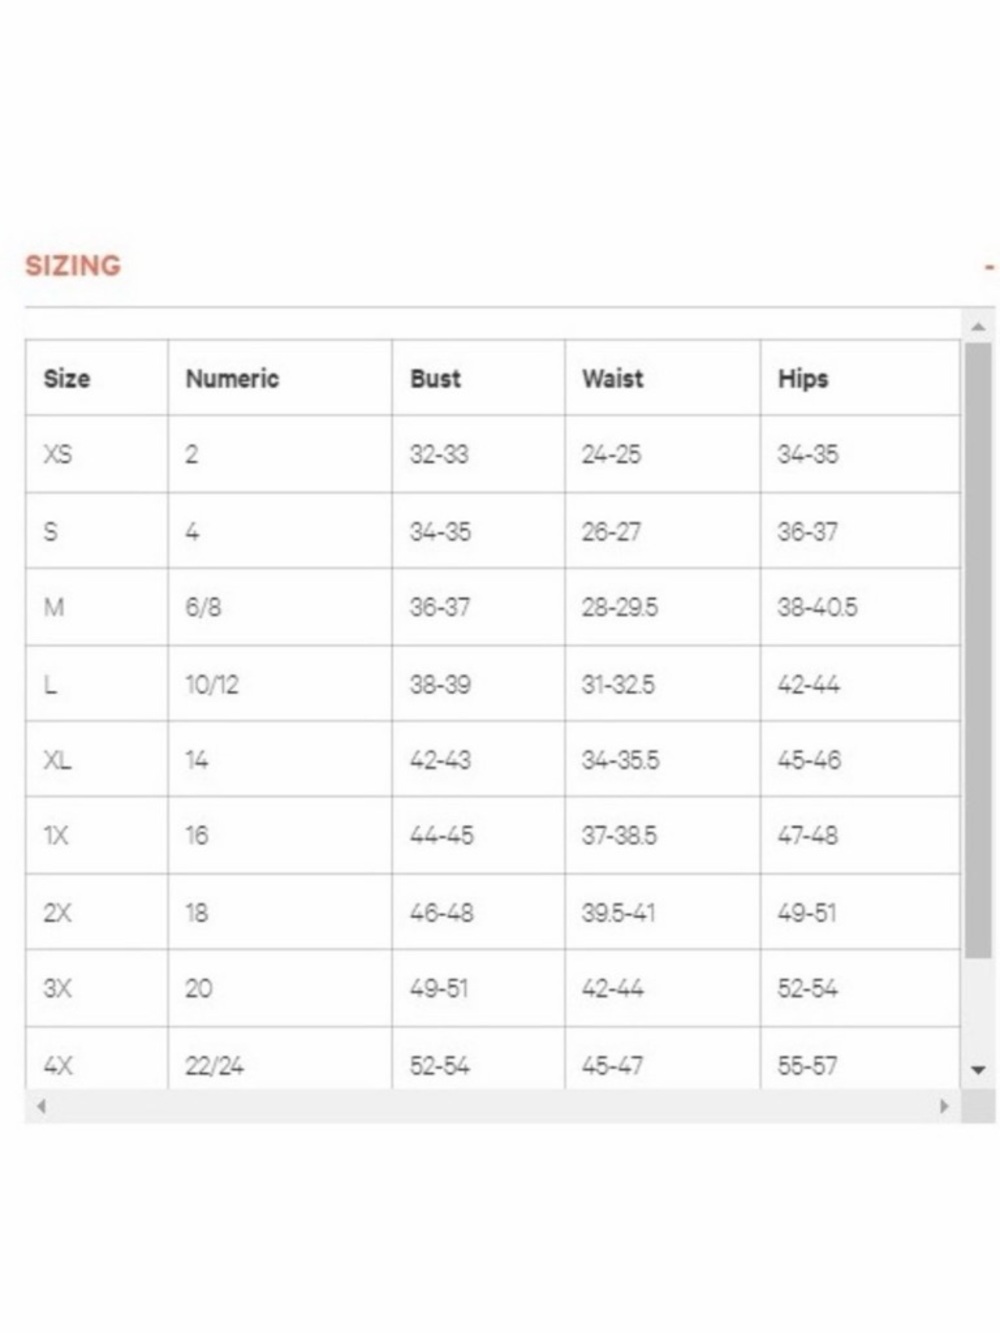Click the horizontal scrollbar right arrow
Image resolution: width=1000 pixels, height=1333 pixels.
(x=944, y=1106)
